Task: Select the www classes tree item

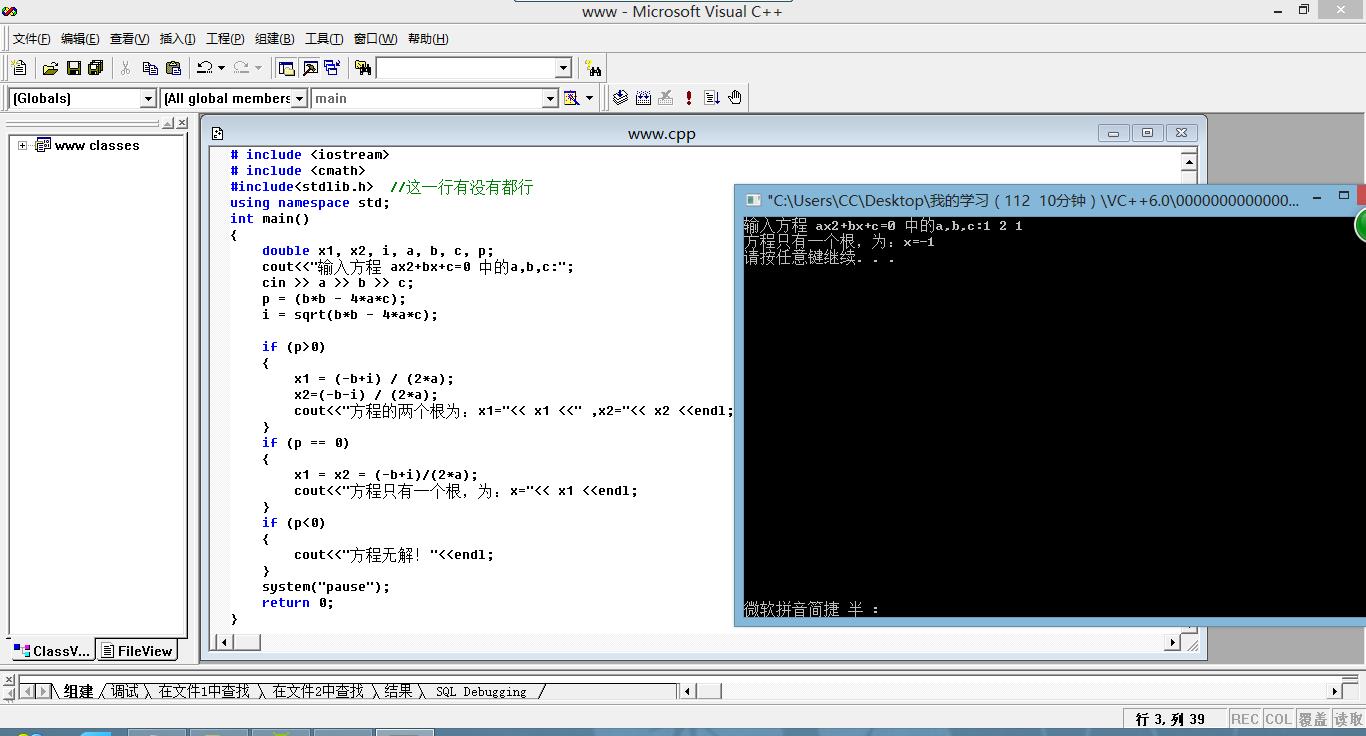Action: (97, 145)
